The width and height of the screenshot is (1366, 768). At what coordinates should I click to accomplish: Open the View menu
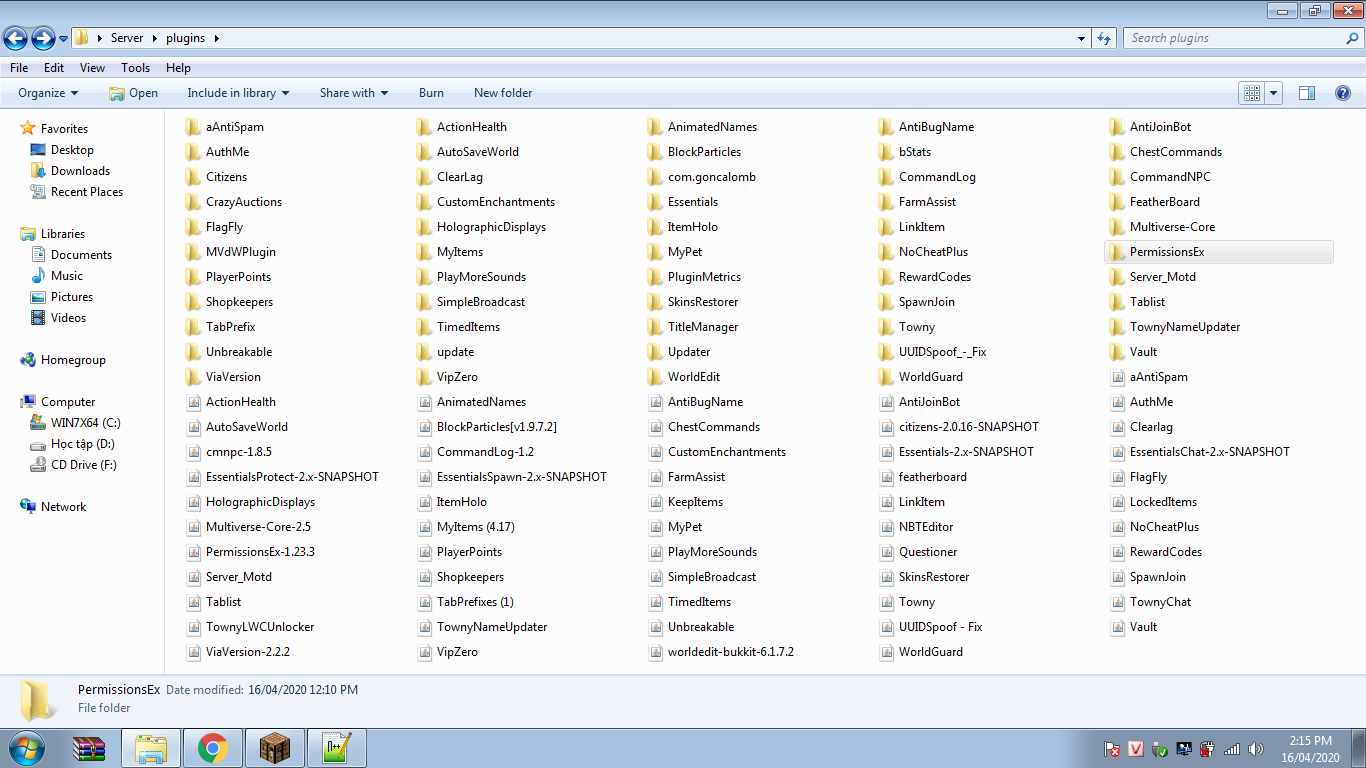(93, 68)
